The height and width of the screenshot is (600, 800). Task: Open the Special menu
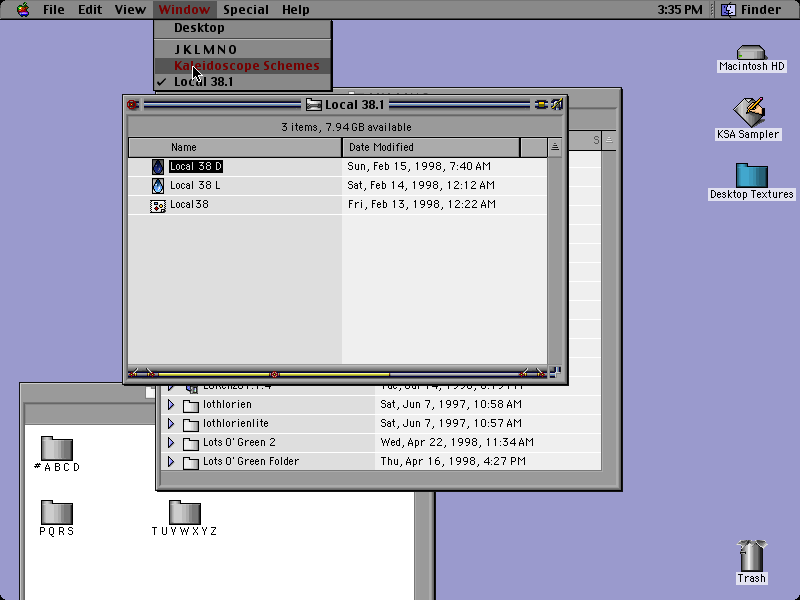(x=245, y=10)
